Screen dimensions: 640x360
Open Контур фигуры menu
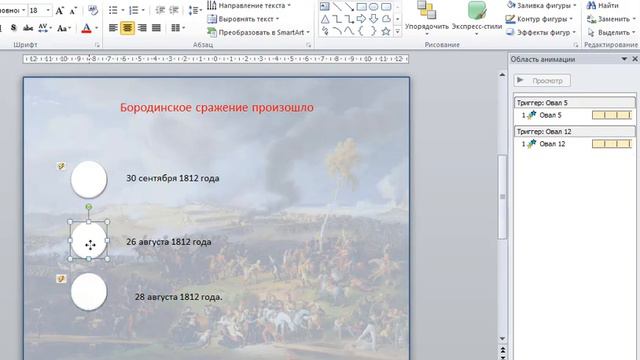[539, 19]
